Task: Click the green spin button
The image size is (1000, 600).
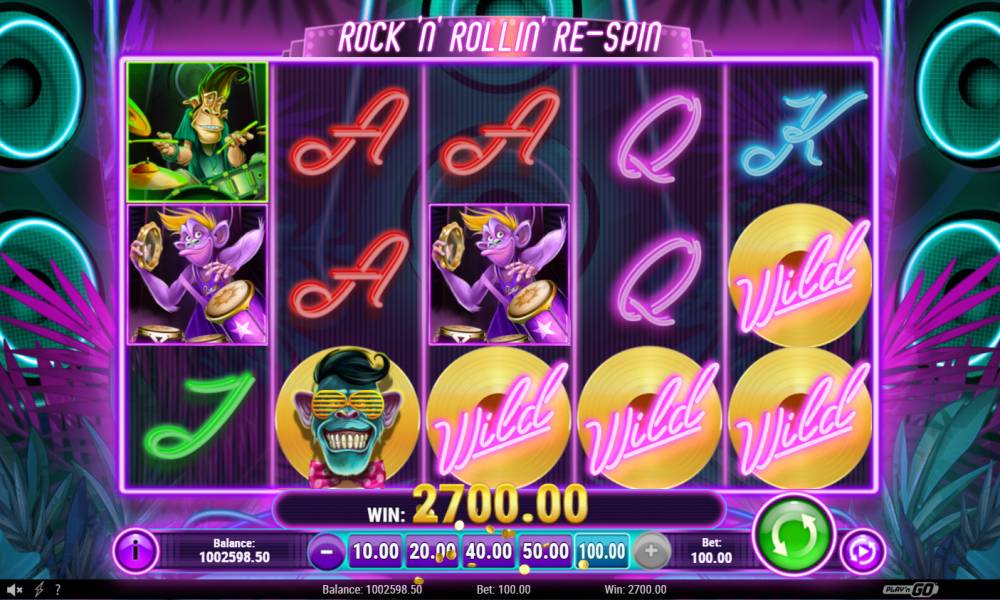Action: coord(793,535)
